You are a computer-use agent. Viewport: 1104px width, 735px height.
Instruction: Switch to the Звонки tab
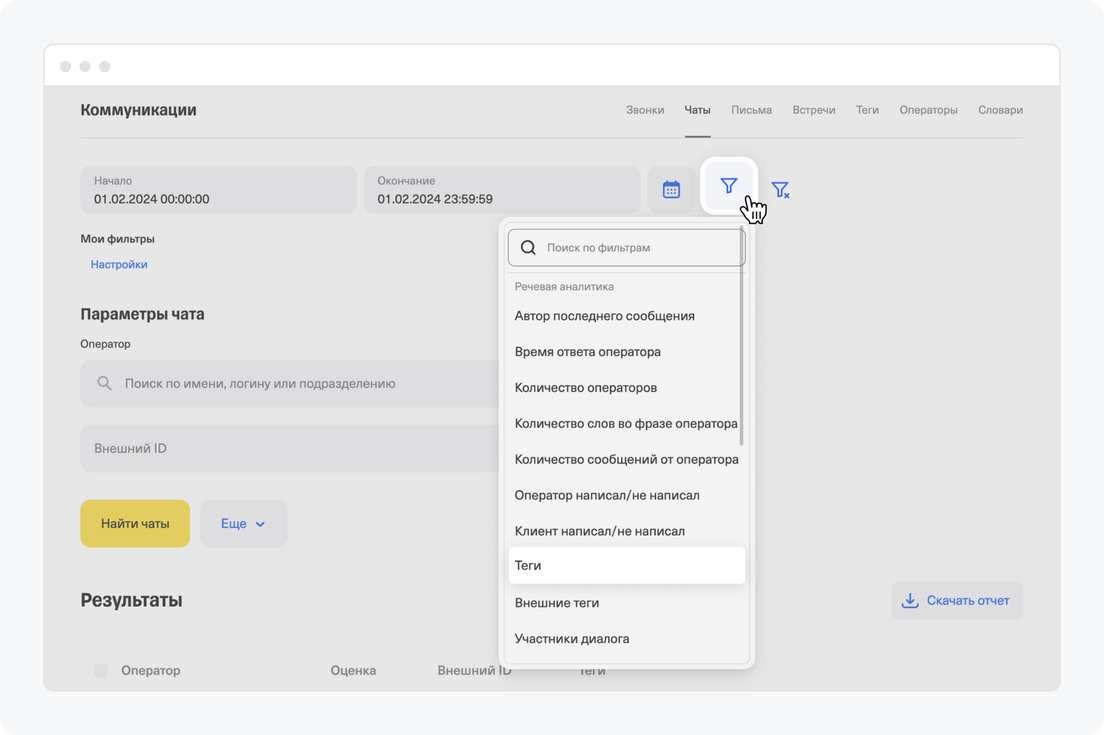tap(645, 110)
